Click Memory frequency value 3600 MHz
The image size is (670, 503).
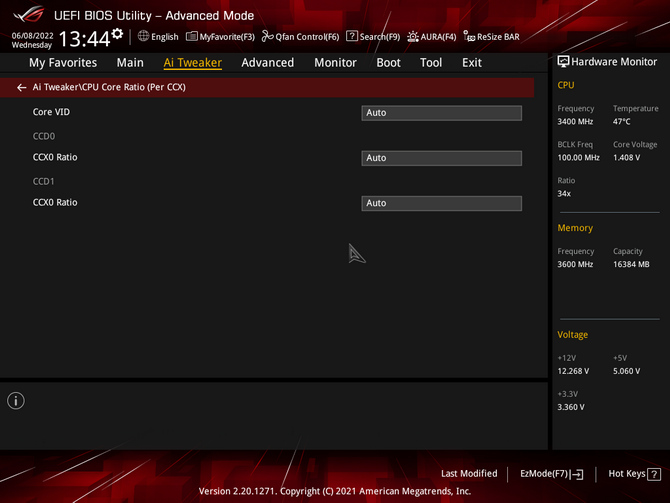pos(575,265)
